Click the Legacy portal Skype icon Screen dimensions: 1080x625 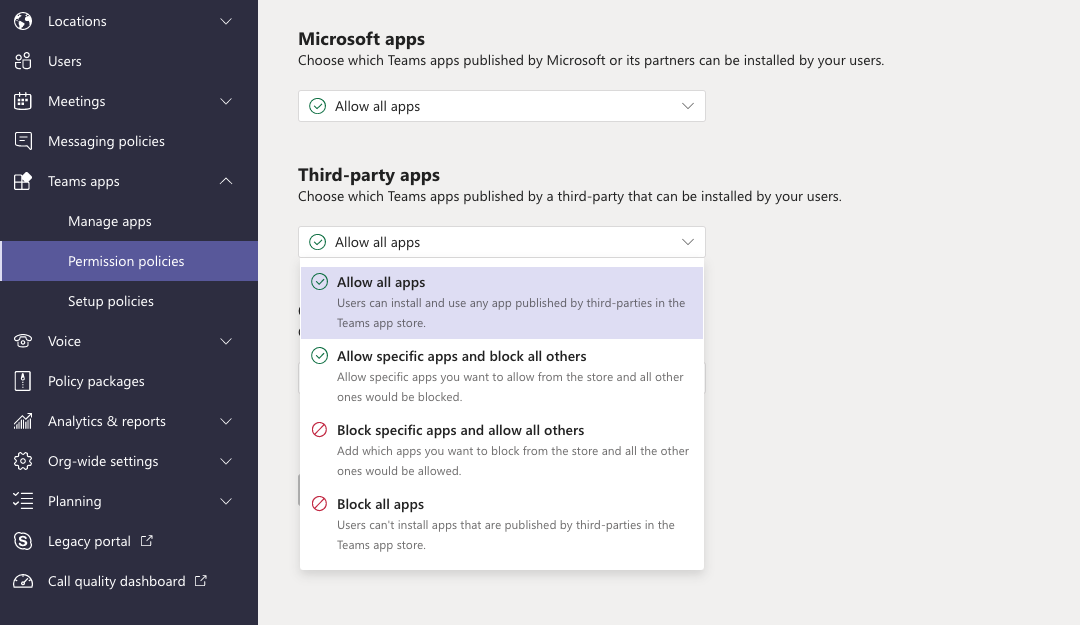(x=23, y=541)
